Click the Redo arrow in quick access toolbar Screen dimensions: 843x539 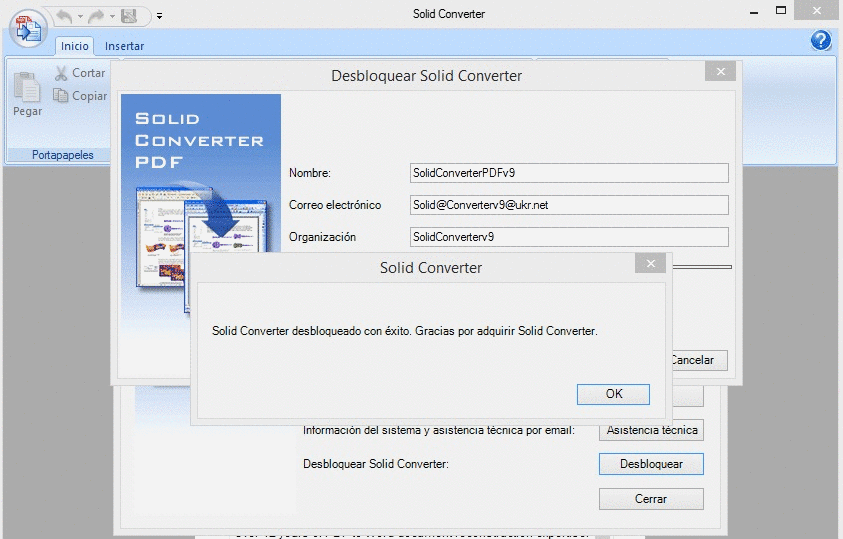tap(96, 17)
